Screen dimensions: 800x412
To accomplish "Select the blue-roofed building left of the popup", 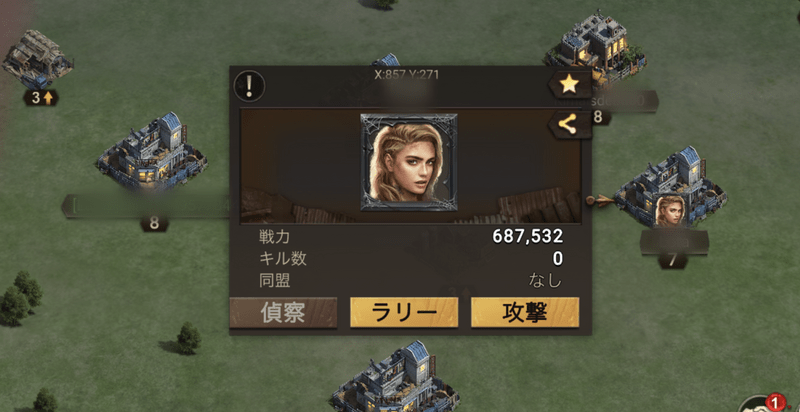I will tap(152, 152).
